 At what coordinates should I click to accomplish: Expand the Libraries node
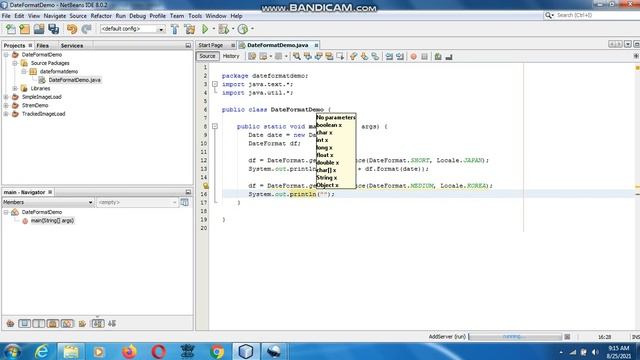click(x=15, y=89)
